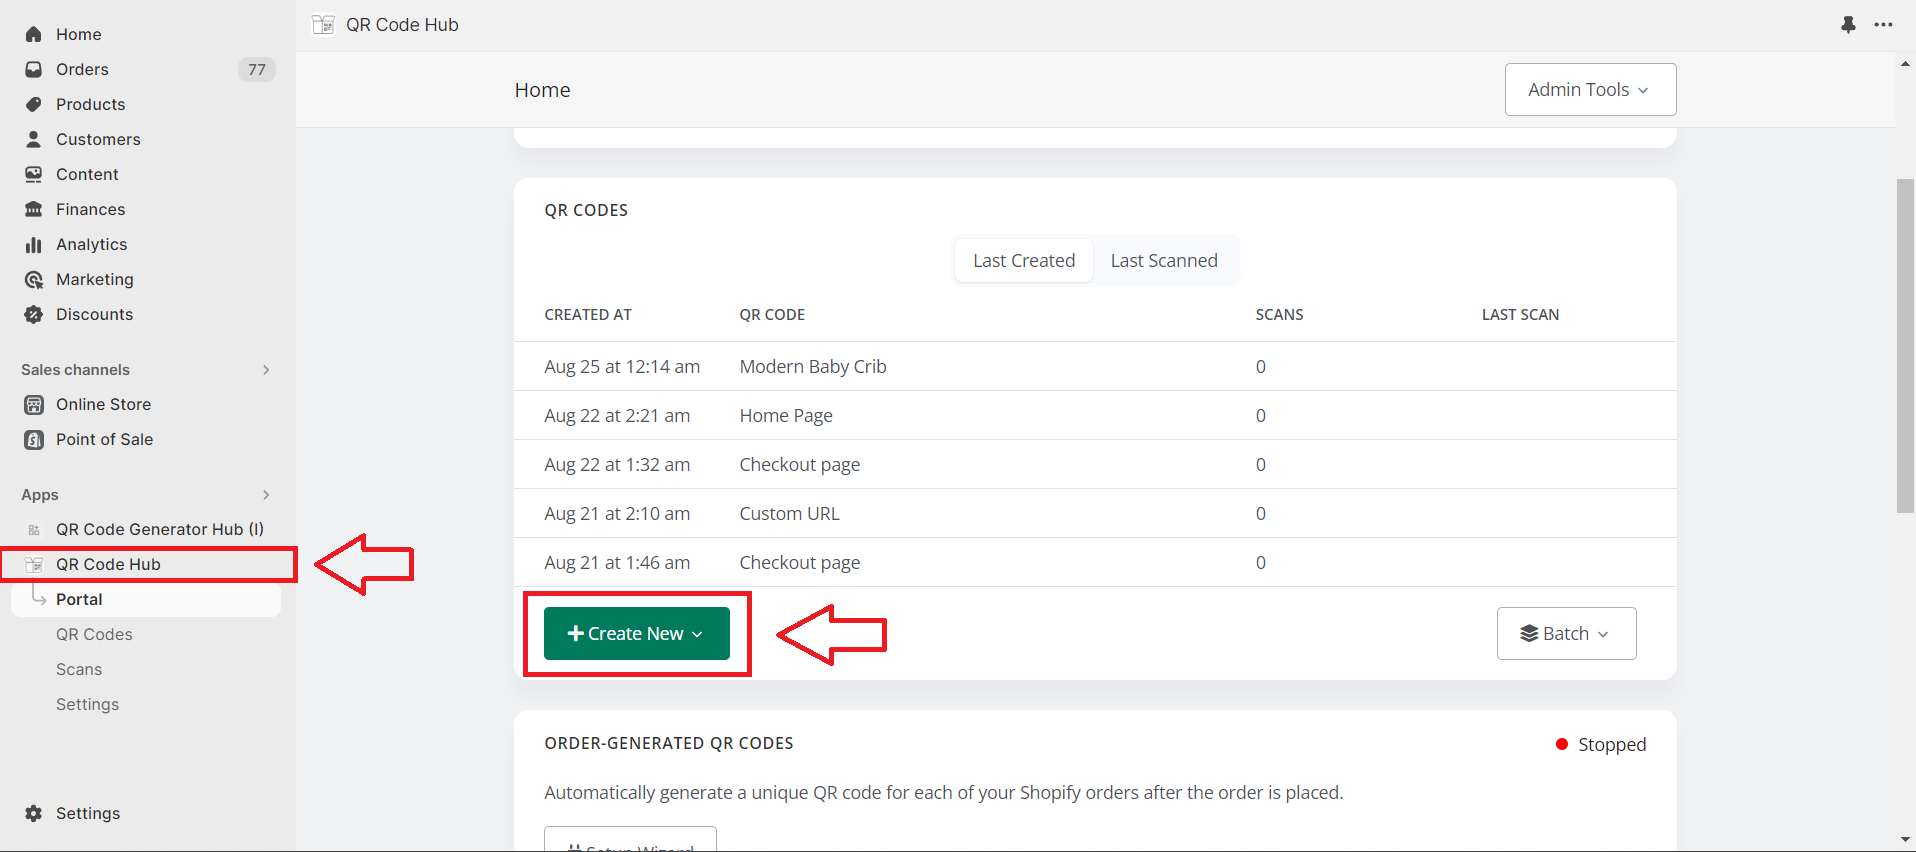The height and width of the screenshot is (852, 1916).
Task: Expand the Apps section chevron
Action: click(x=266, y=495)
